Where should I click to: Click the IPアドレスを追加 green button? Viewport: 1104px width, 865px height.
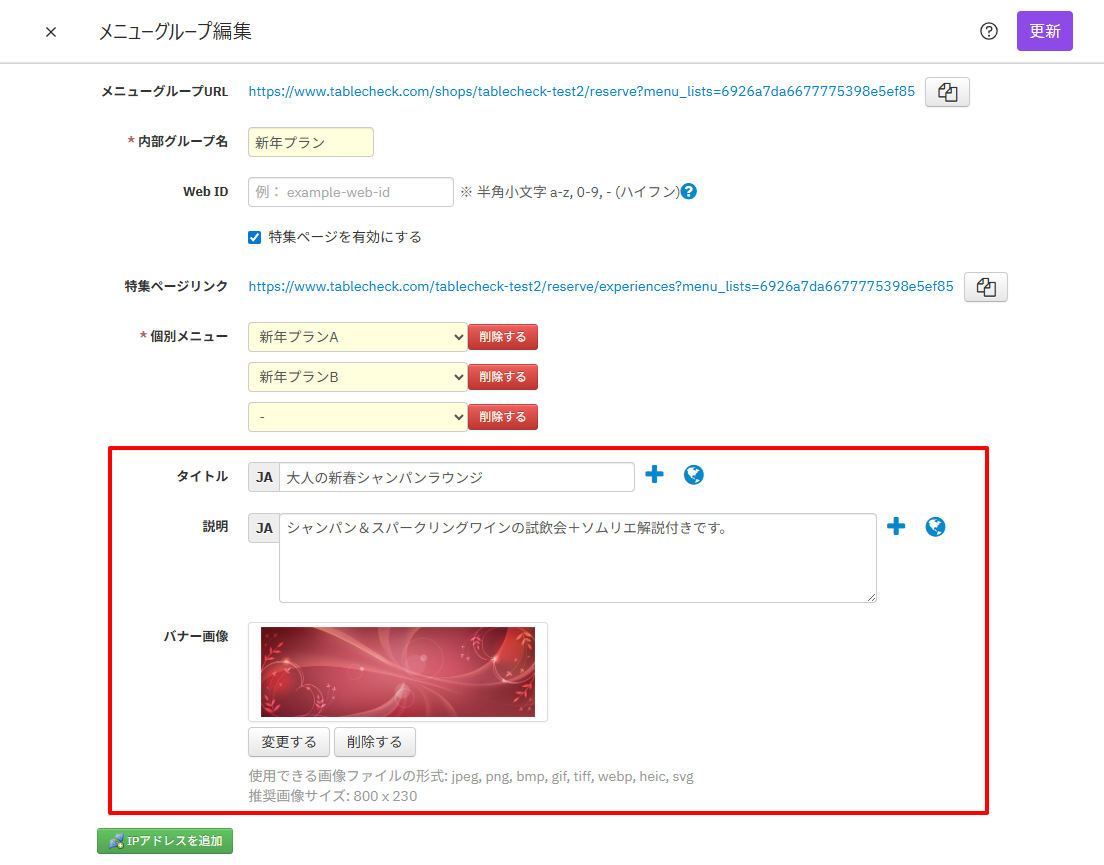(165, 841)
